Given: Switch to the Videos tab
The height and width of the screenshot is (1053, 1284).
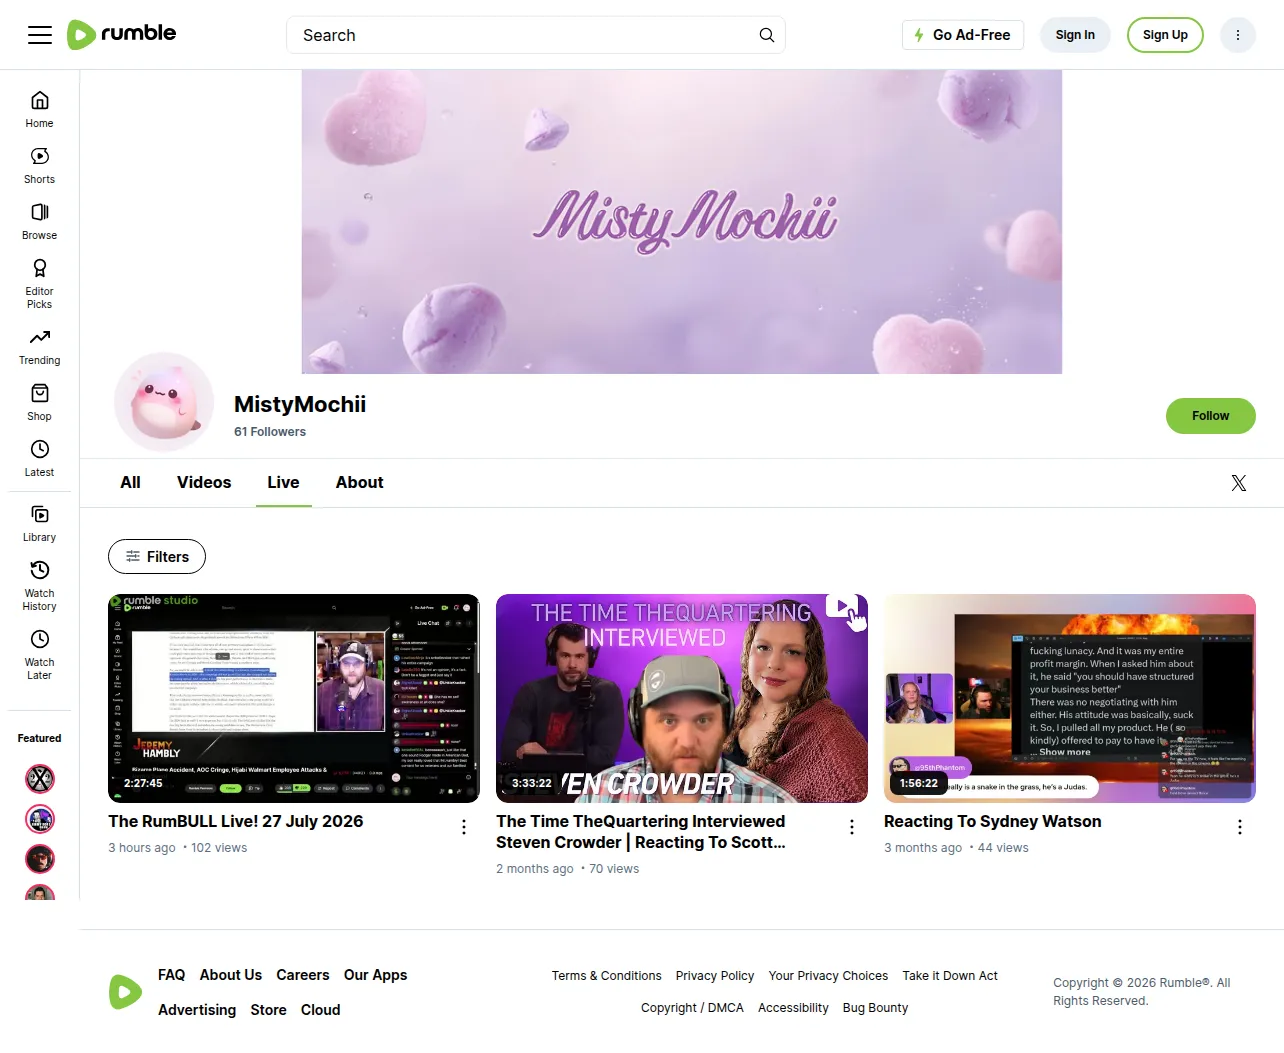Looking at the screenshot, I should [204, 482].
